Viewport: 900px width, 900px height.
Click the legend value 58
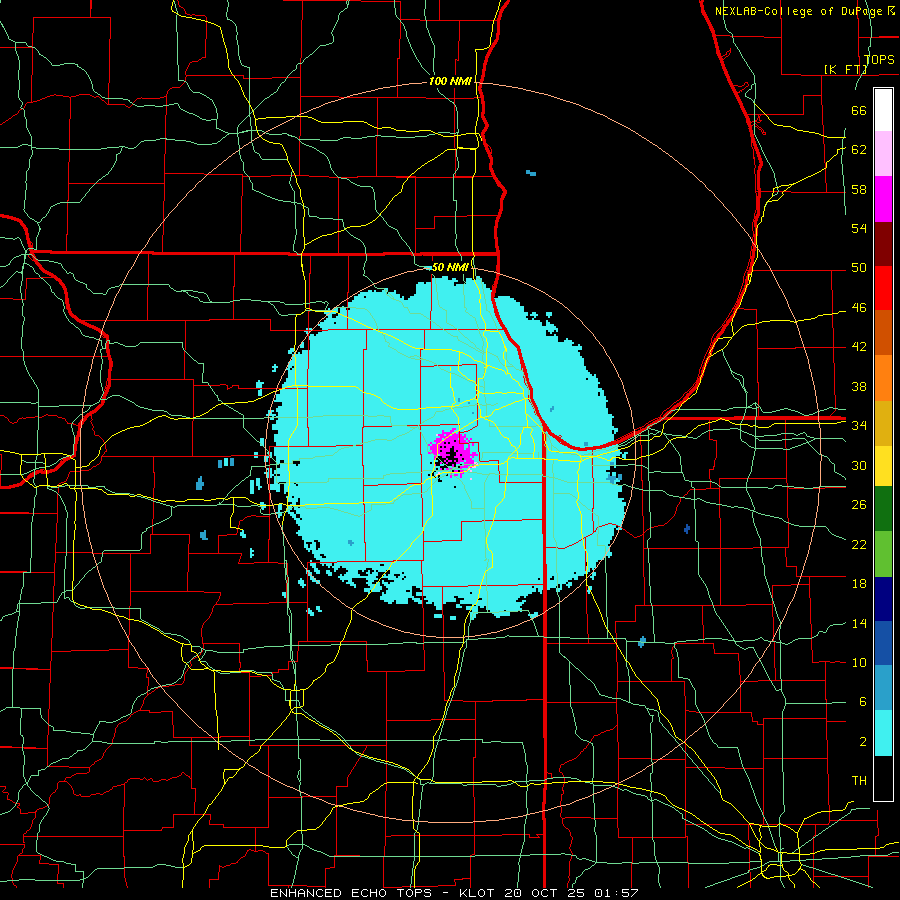[x=859, y=189]
